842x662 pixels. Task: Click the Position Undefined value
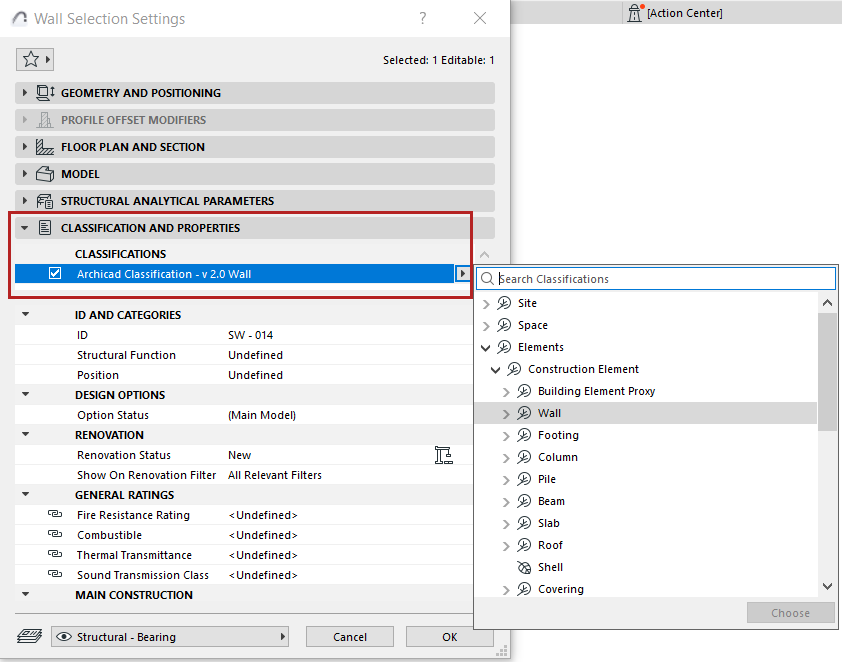point(255,375)
